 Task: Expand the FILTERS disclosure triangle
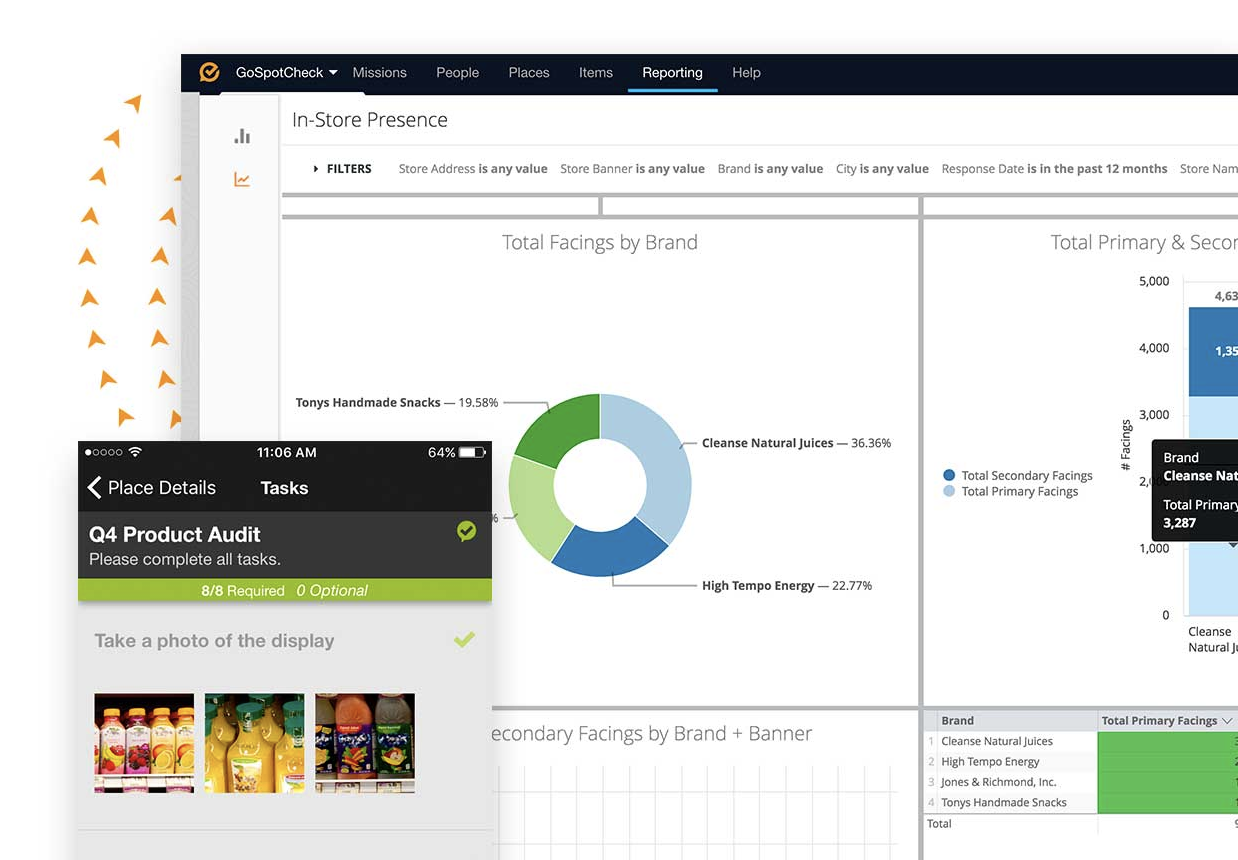click(316, 169)
